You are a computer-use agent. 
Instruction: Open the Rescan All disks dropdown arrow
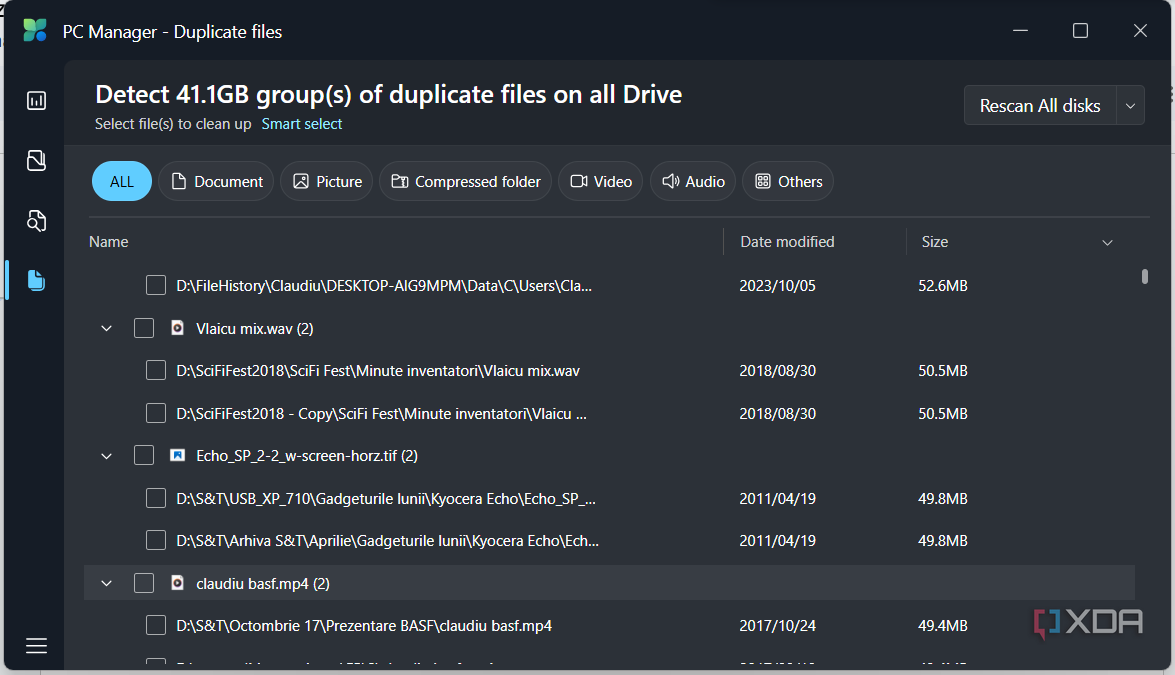1130,106
